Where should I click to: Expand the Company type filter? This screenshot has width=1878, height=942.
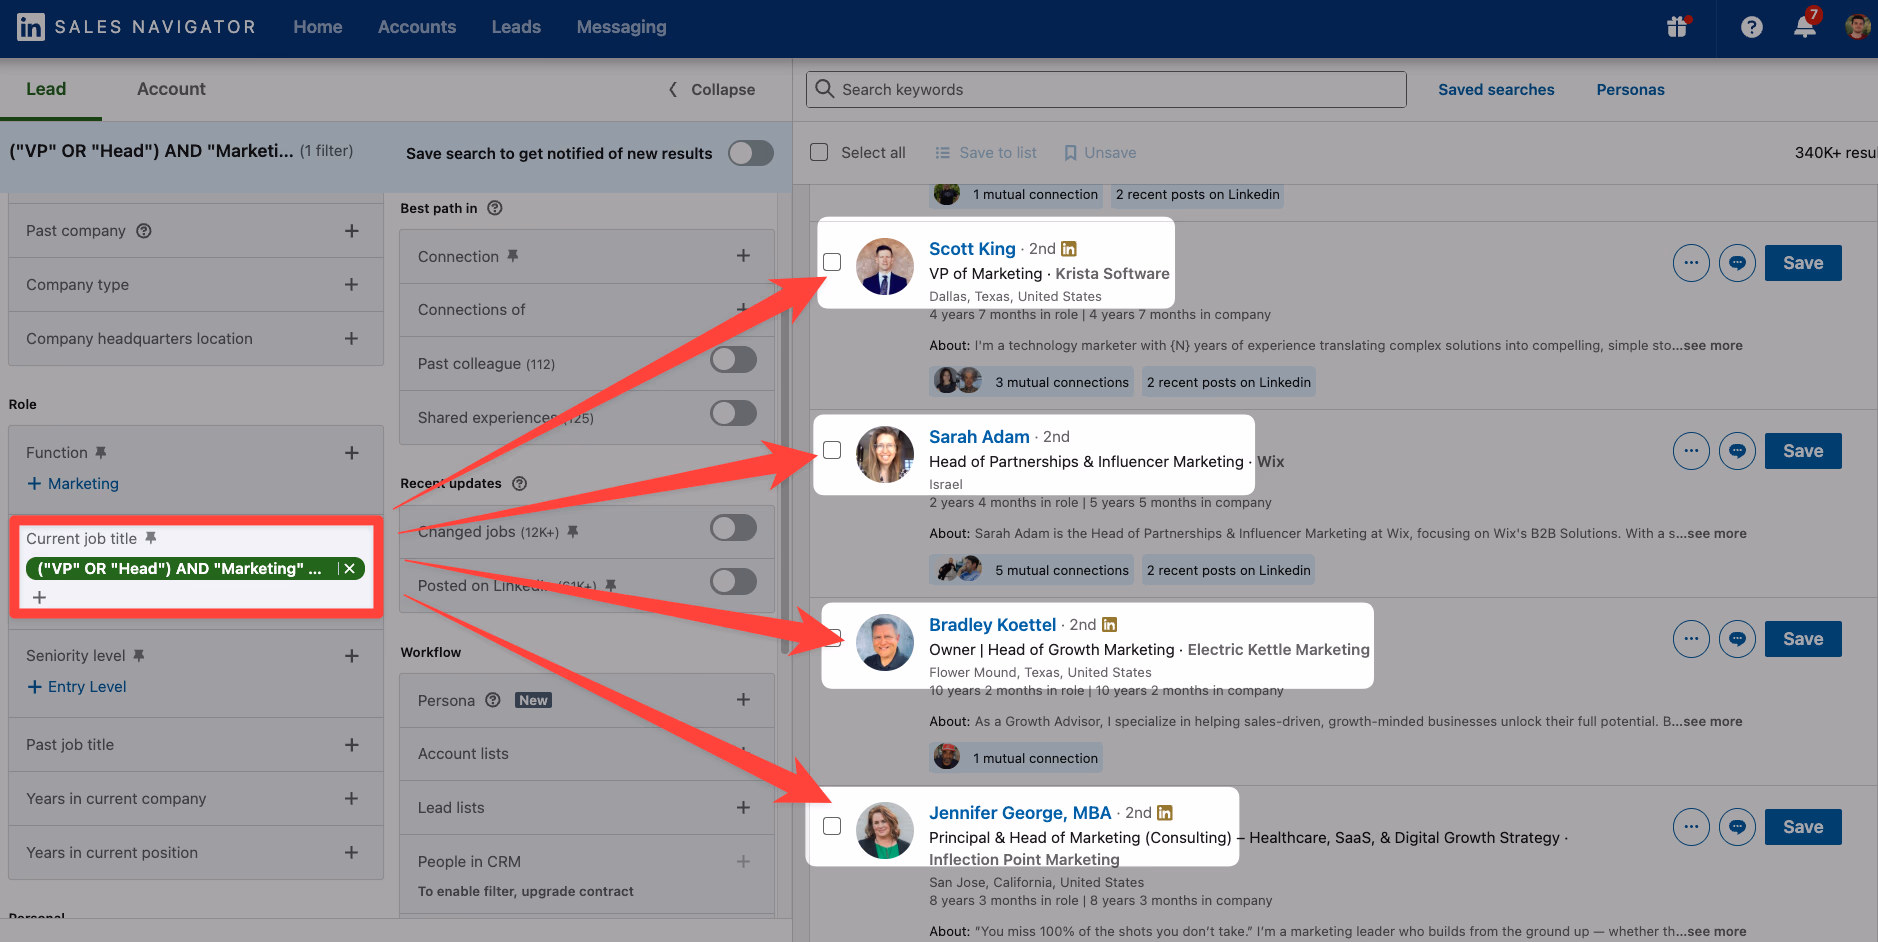point(352,285)
